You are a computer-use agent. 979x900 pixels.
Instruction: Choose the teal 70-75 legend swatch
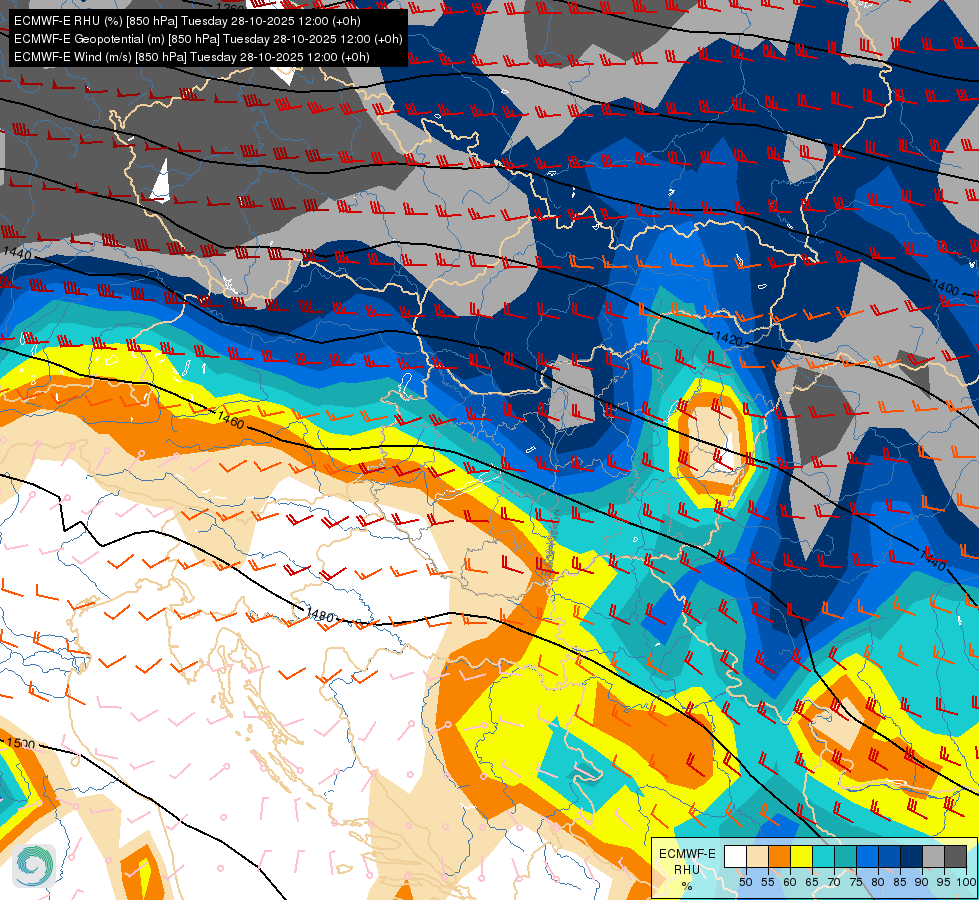pyautogui.click(x=846, y=856)
